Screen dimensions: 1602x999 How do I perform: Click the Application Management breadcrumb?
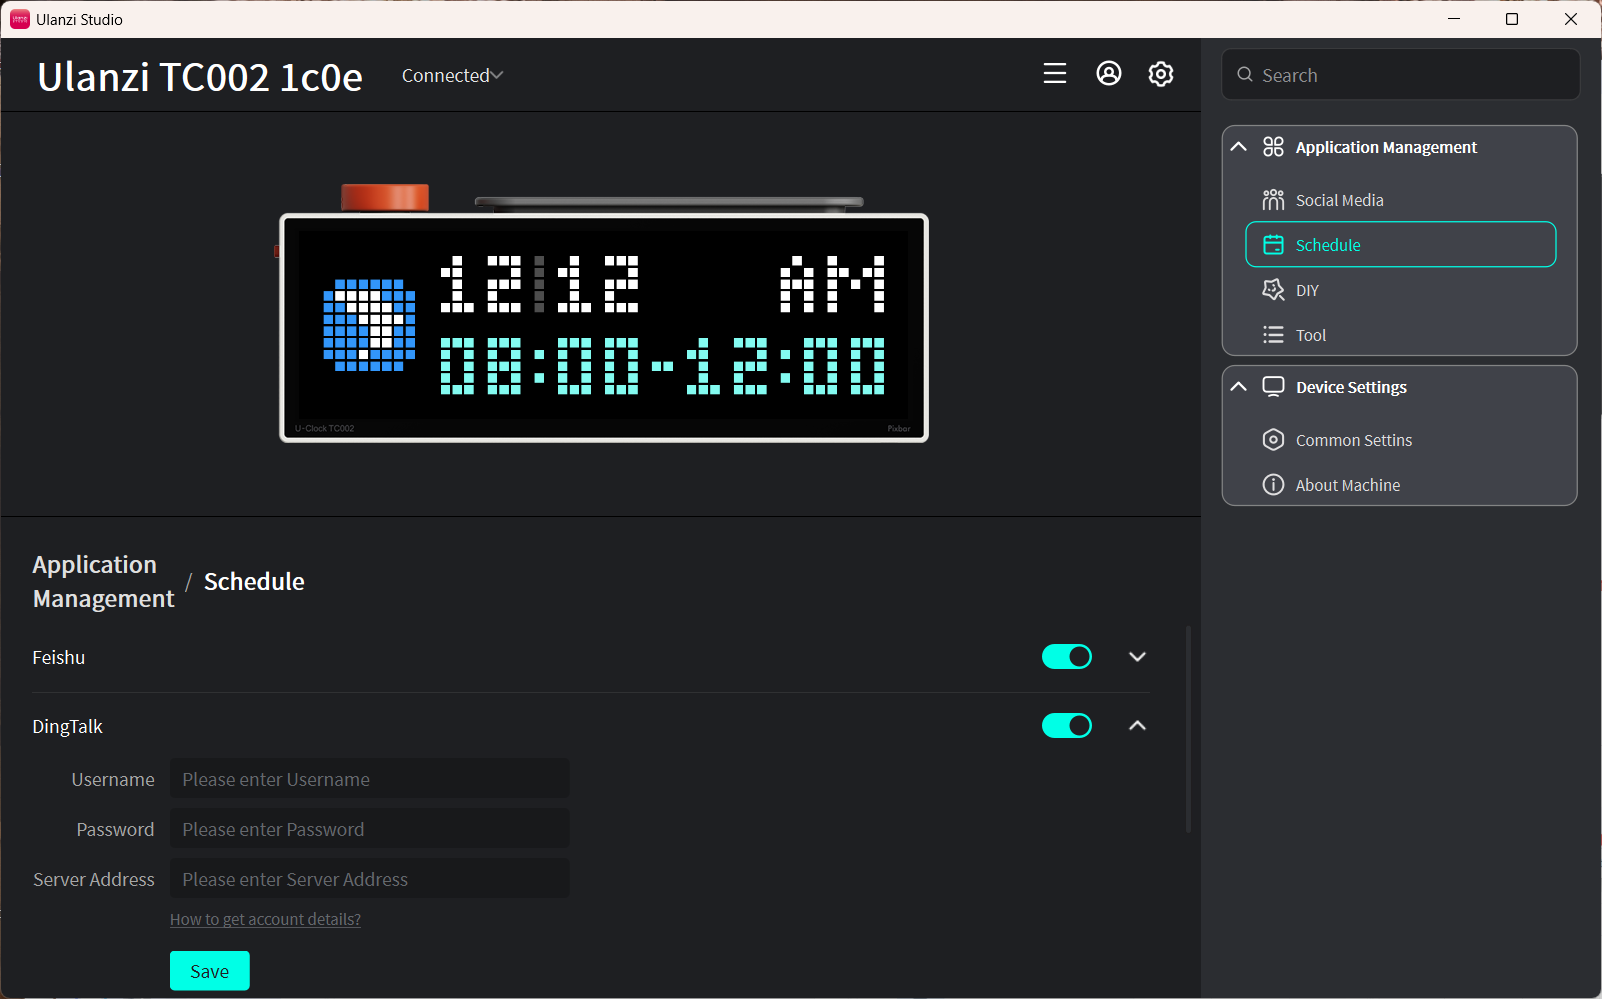click(103, 582)
